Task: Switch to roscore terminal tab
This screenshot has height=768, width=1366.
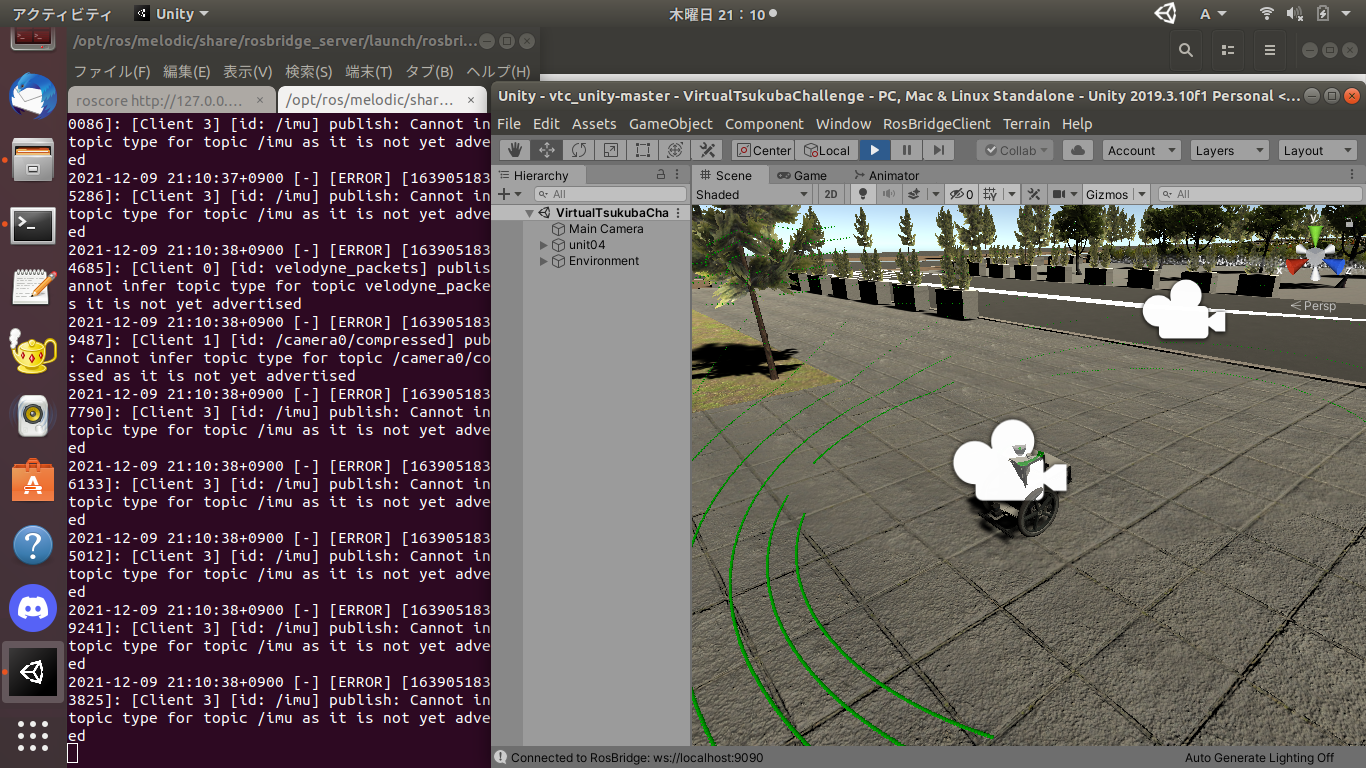Action: click(x=170, y=100)
